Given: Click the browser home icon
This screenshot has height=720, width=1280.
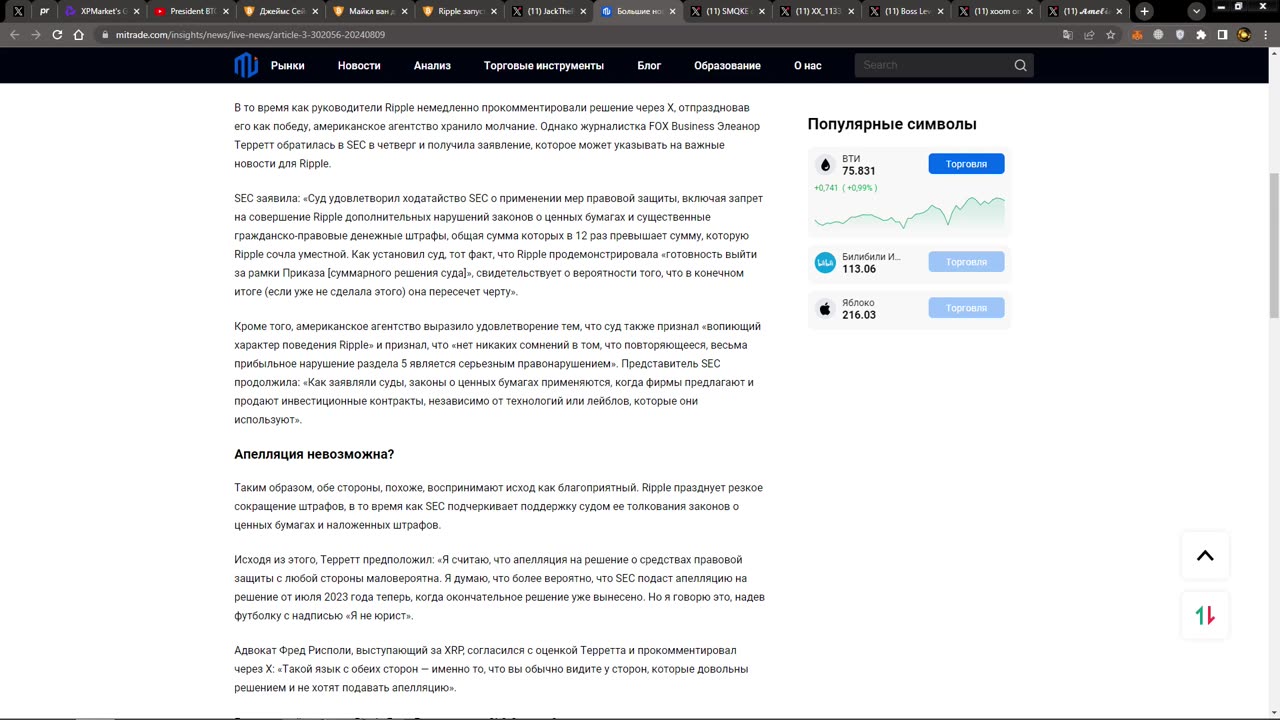Looking at the screenshot, I should pos(79,34).
